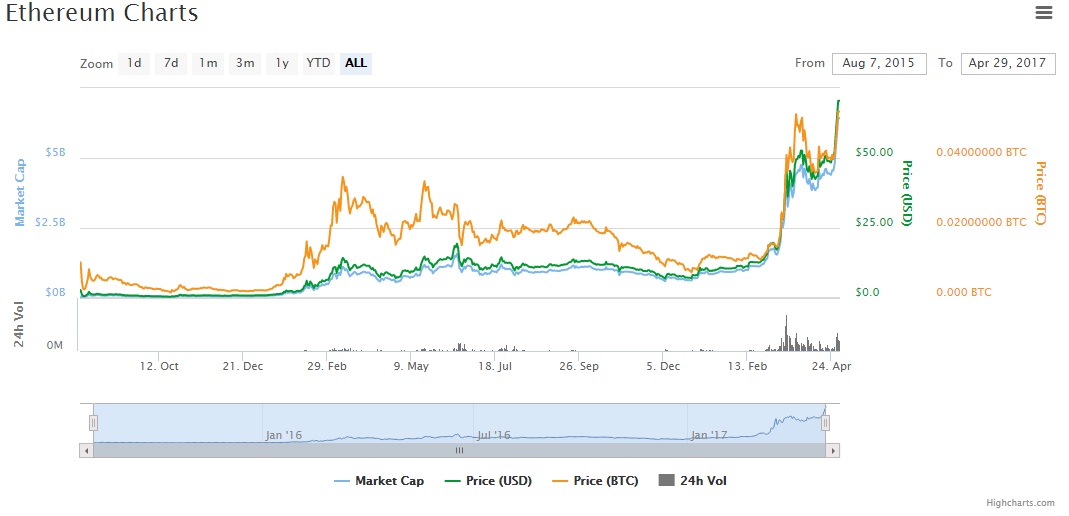Click the navigator left range handle
The height and width of the screenshot is (516, 1069).
pos(93,423)
